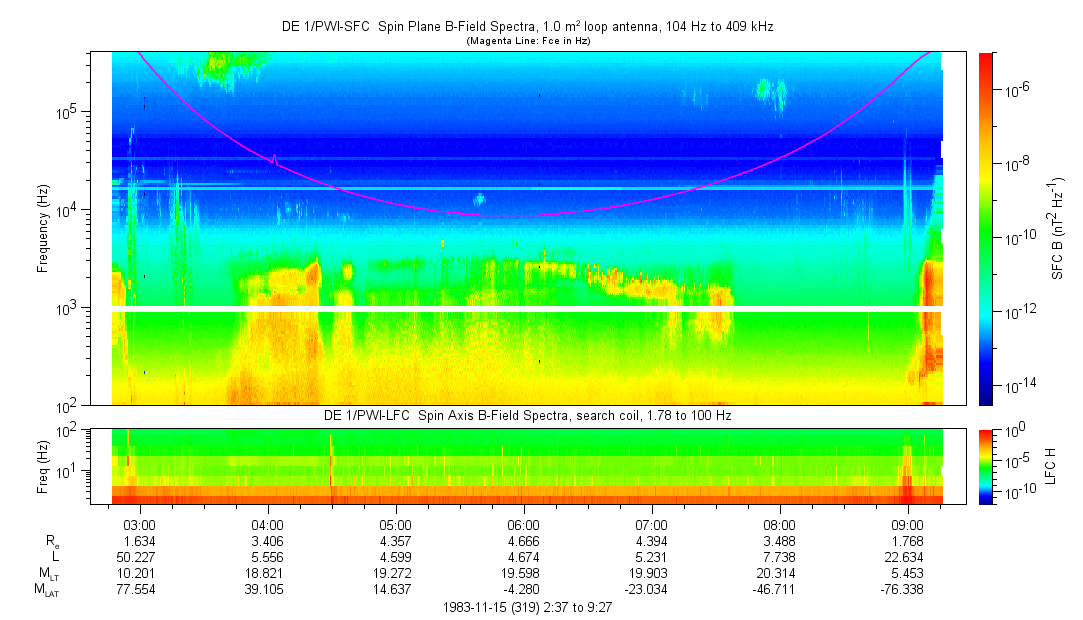Click the 04:00 time axis label
The height and width of the screenshot is (620, 1083).
coord(267,525)
